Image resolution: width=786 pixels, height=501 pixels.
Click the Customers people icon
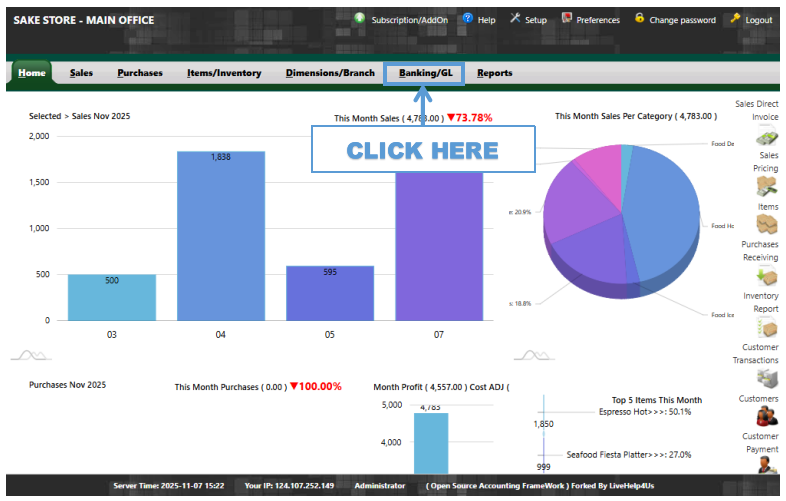tap(766, 416)
